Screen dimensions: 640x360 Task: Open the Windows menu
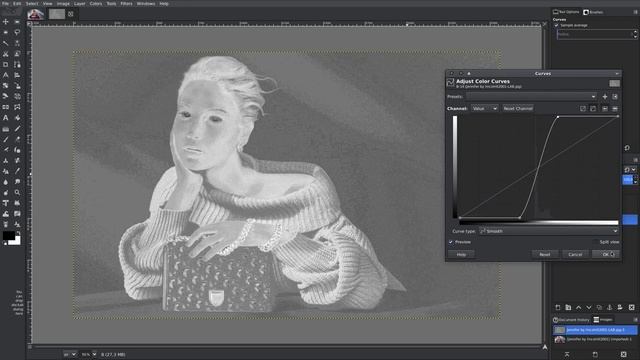[x=146, y=4]
